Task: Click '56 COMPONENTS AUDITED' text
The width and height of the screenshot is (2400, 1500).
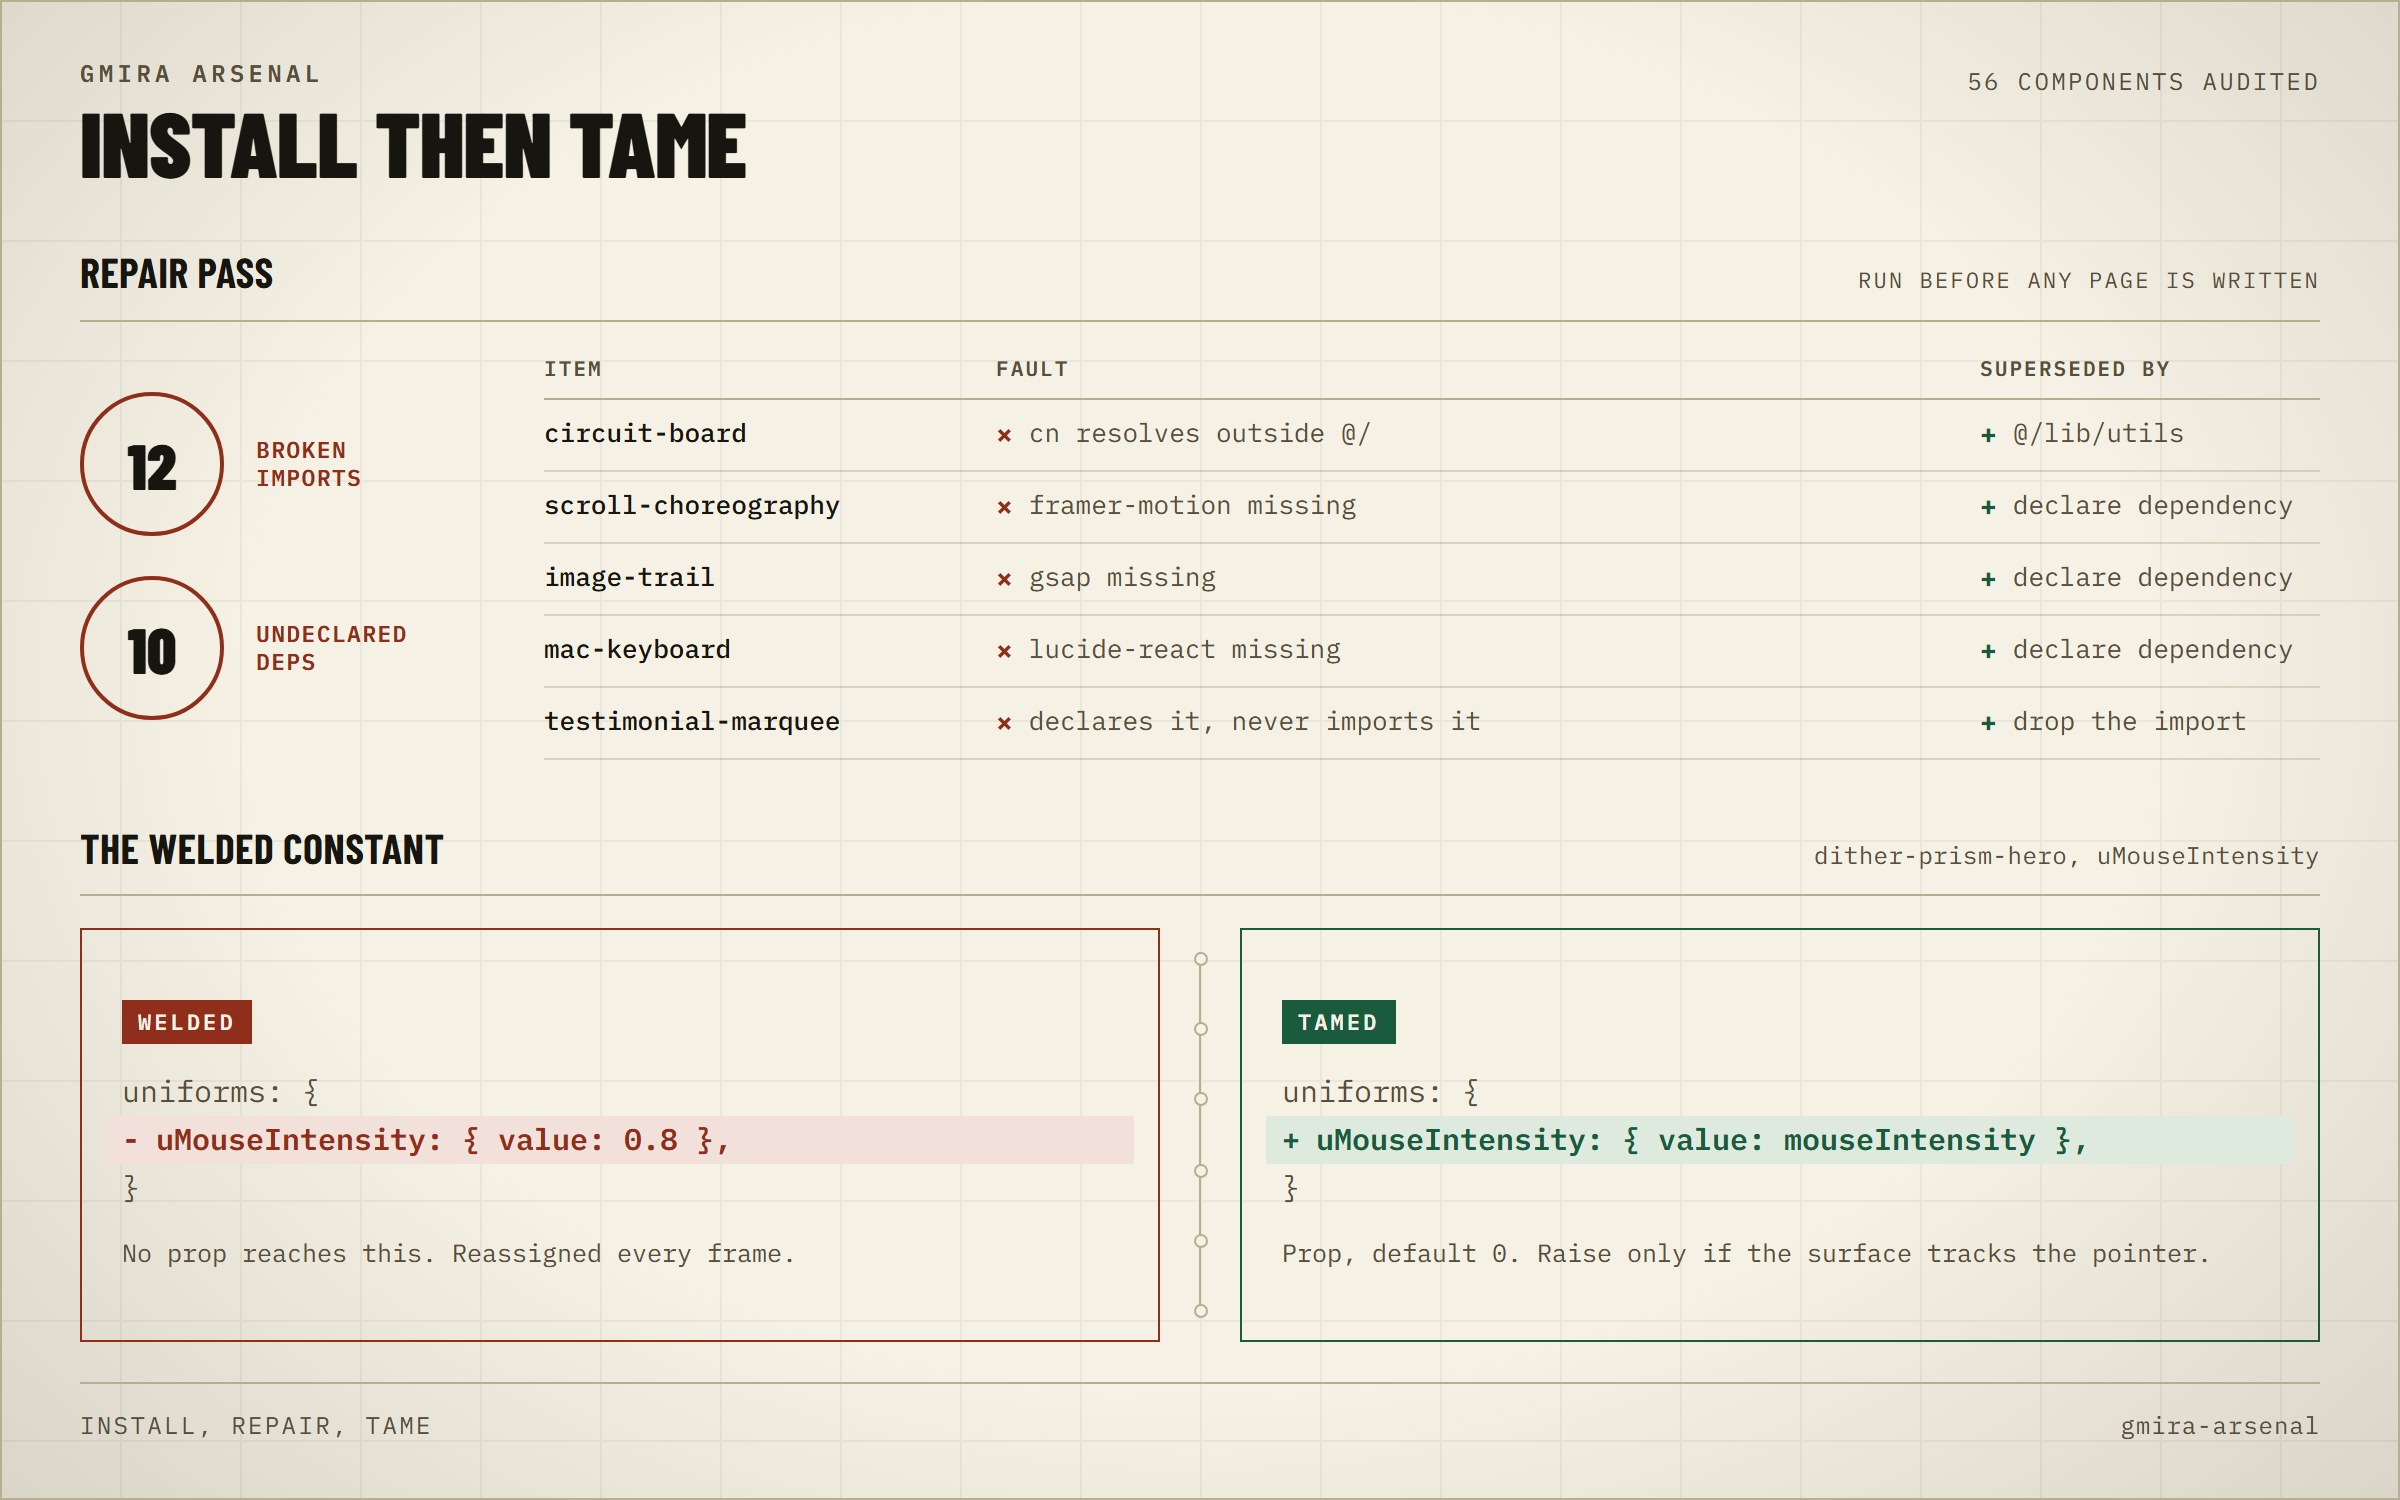Action: pyautogui.click(x=2143, y=82)
